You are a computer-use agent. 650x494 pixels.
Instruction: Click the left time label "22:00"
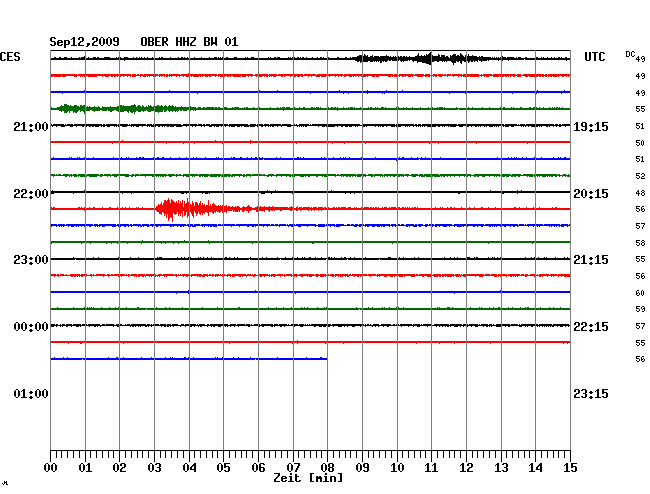pos(31,194)
